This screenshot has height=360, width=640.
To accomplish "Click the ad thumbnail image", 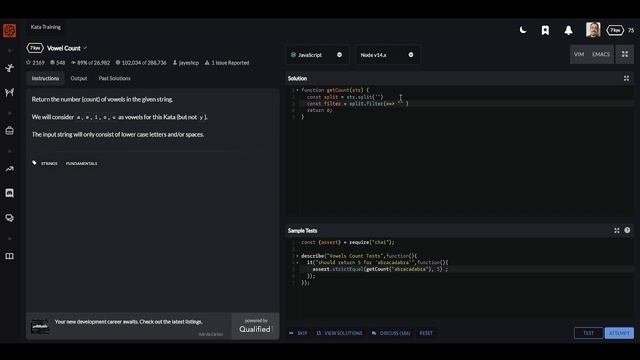I will click(40, 327).
